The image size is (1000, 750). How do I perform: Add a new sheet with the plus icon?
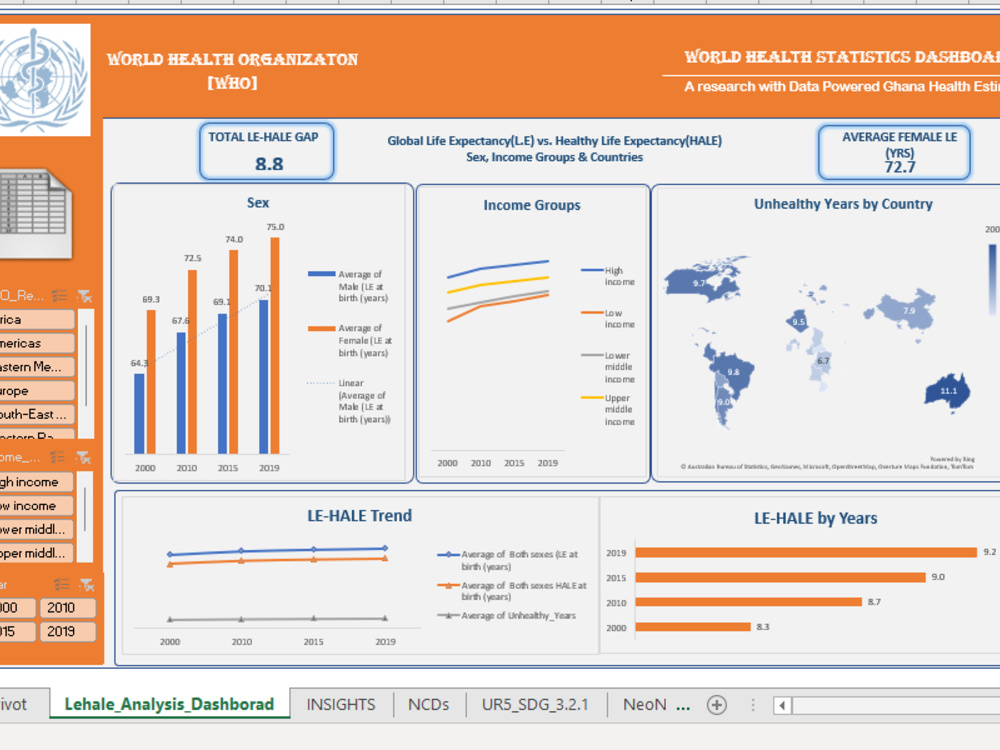[x=717, y=705]
